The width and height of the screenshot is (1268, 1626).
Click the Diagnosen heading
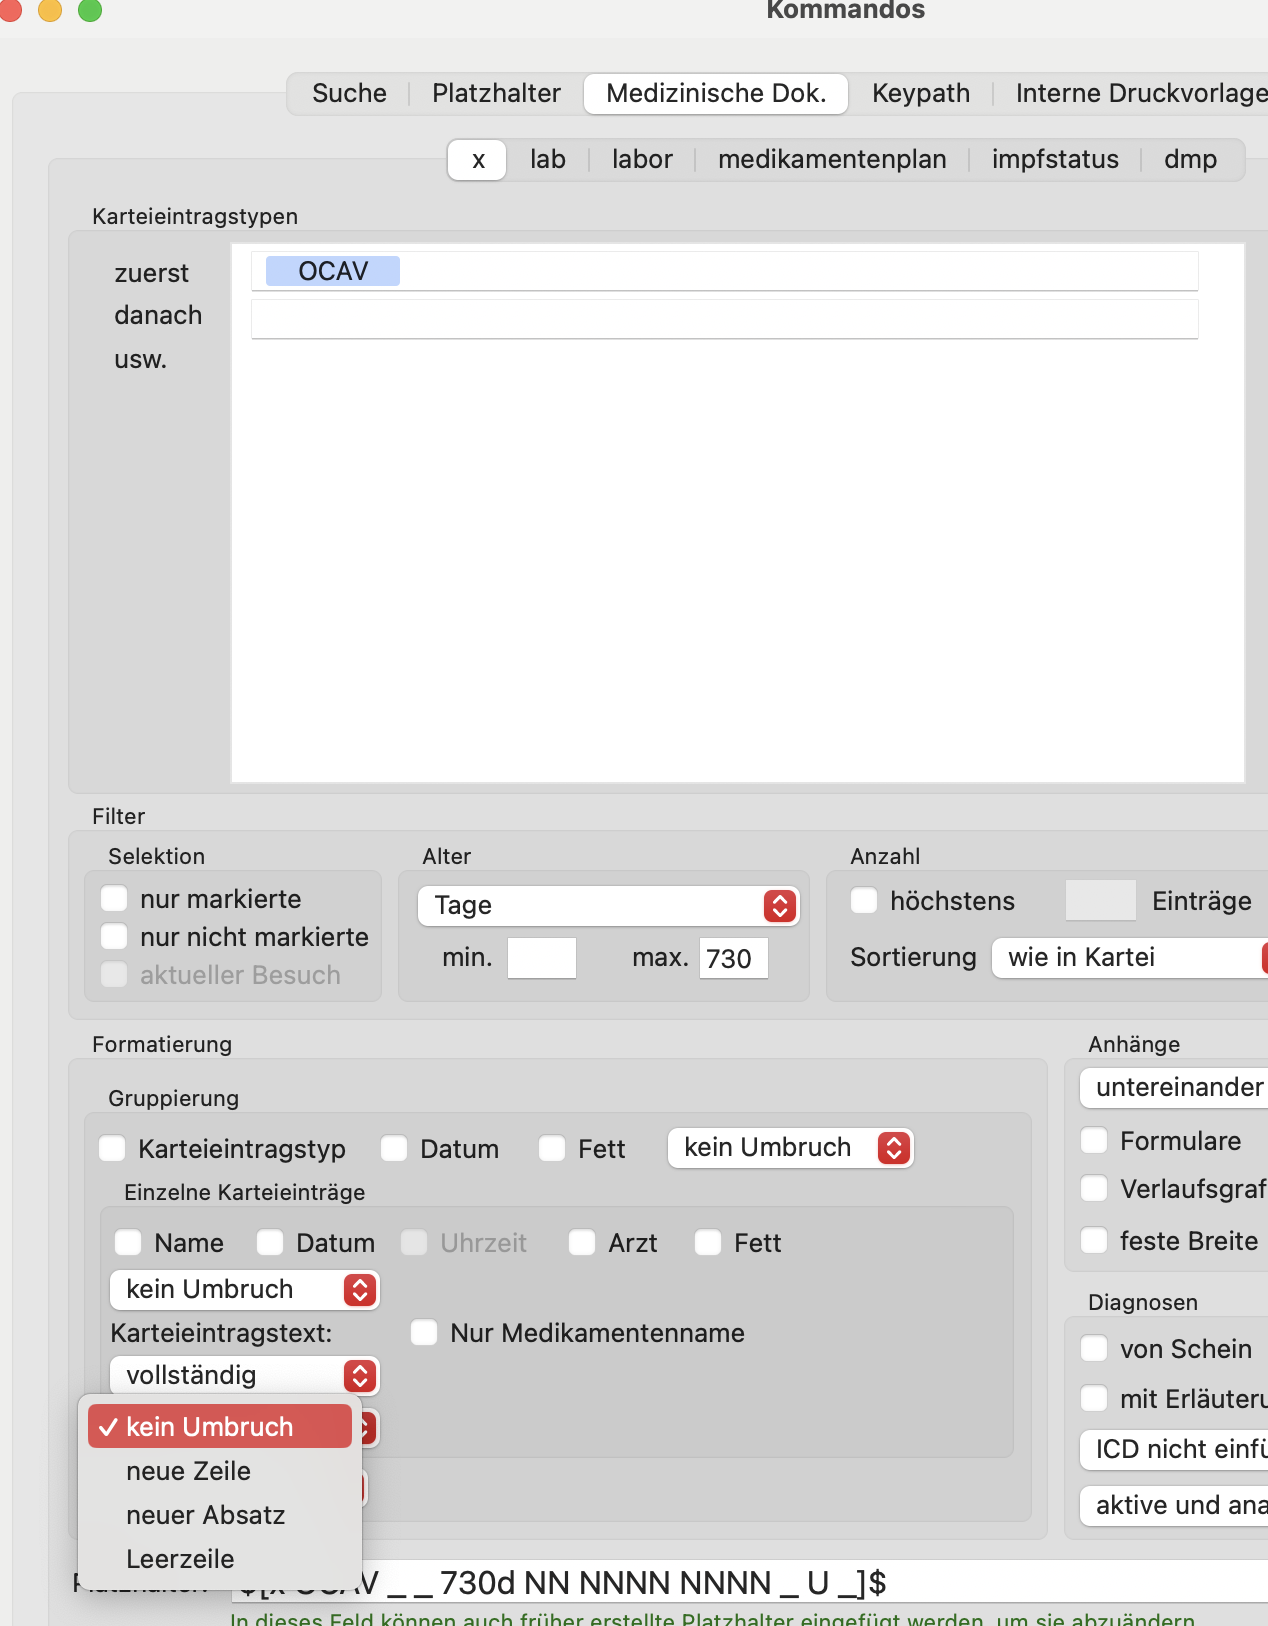(x=1142, y=1302)
